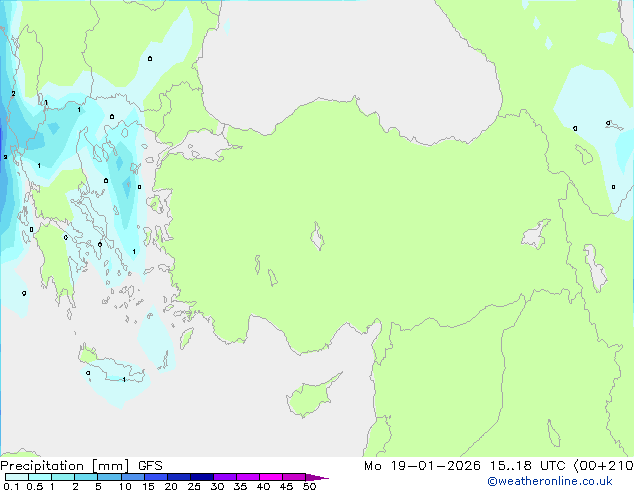Click the 10–15 mm legend color swatch

pos(132,477)
